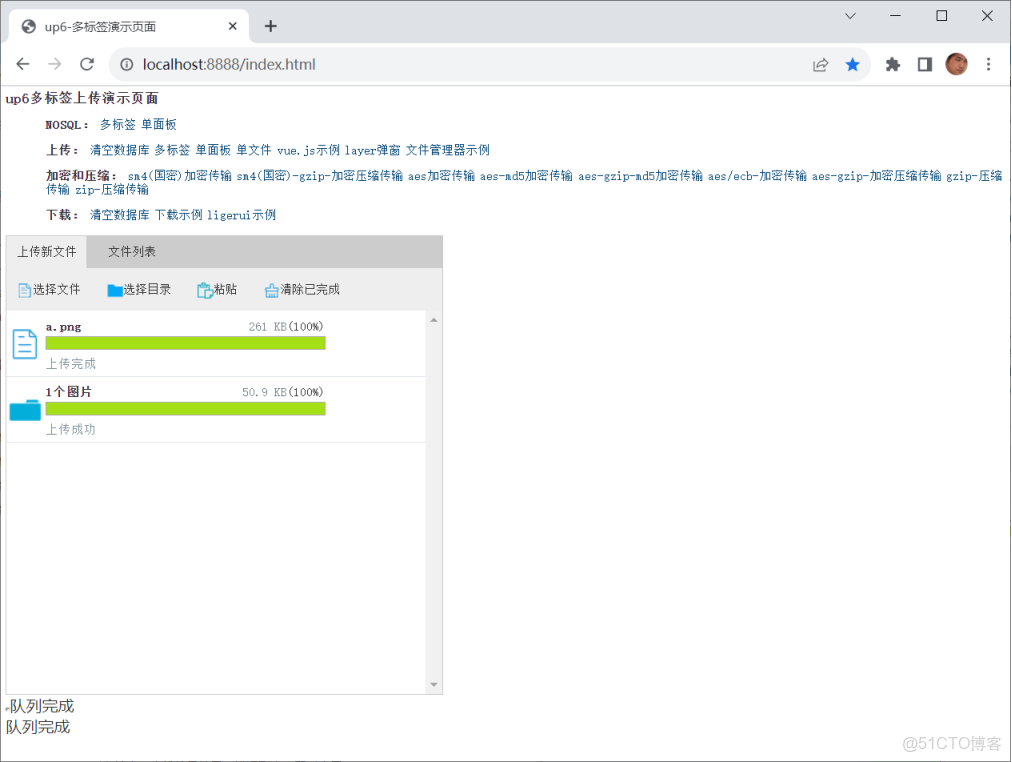Open the browser extensions puzzle icon
Viewport: 1012px width, 762px height.
[x=891, y=63]
